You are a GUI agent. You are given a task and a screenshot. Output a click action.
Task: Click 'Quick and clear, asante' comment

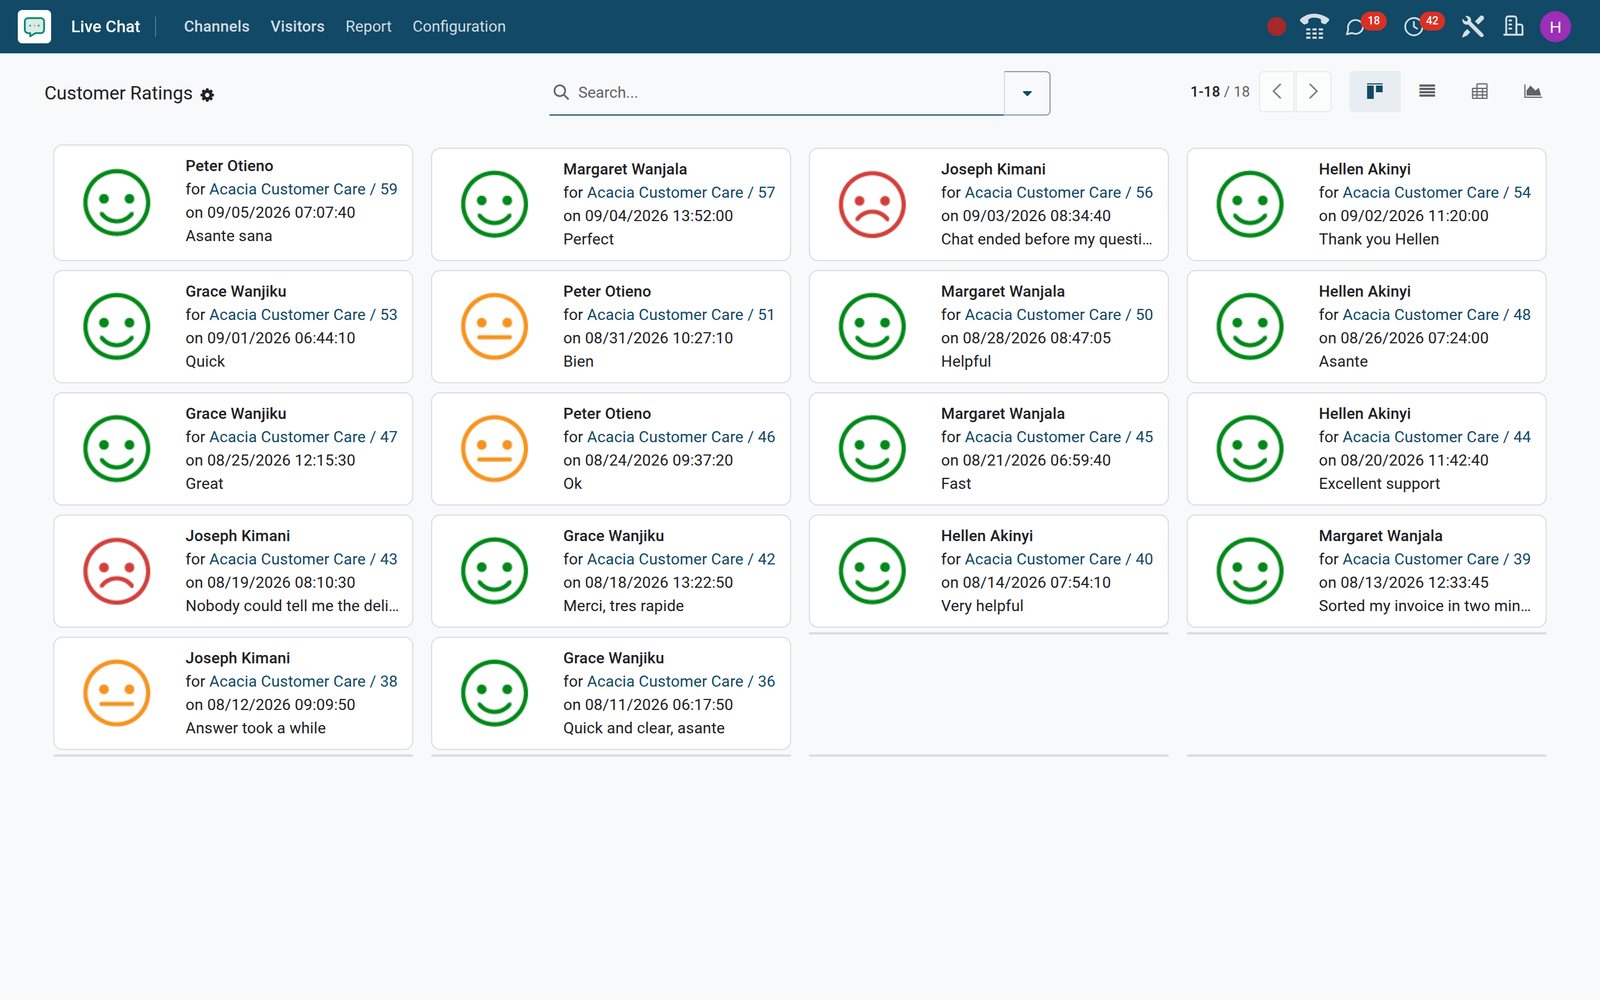[x=644, y=728]
